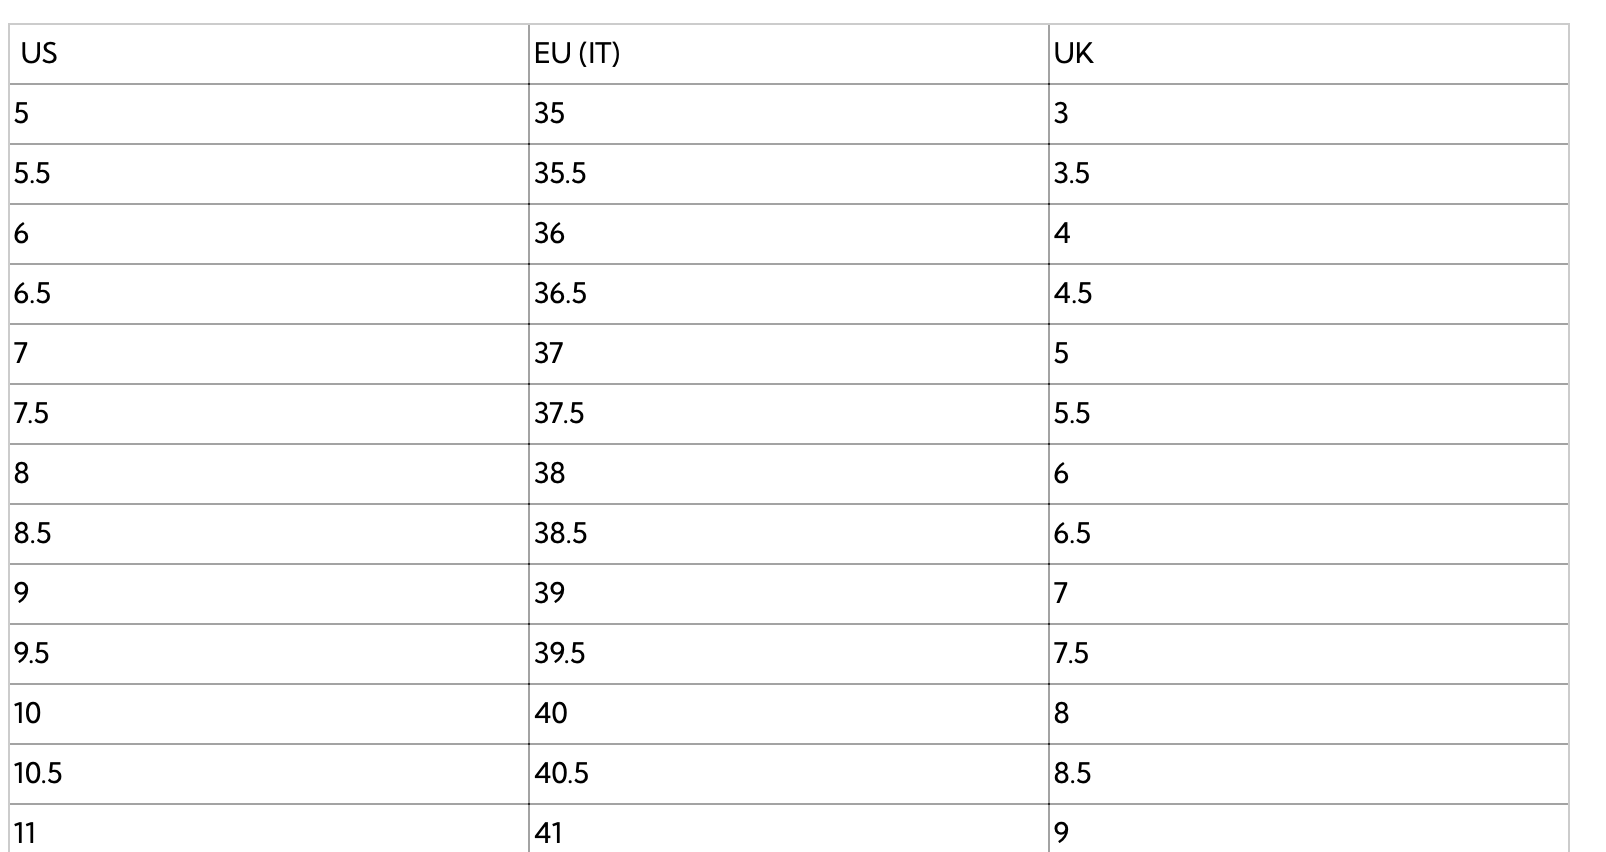Image resolution: width=1606 pixels, height=852 pixels.
Task: Click the EU (IT) column header
Action: (577, 54)
